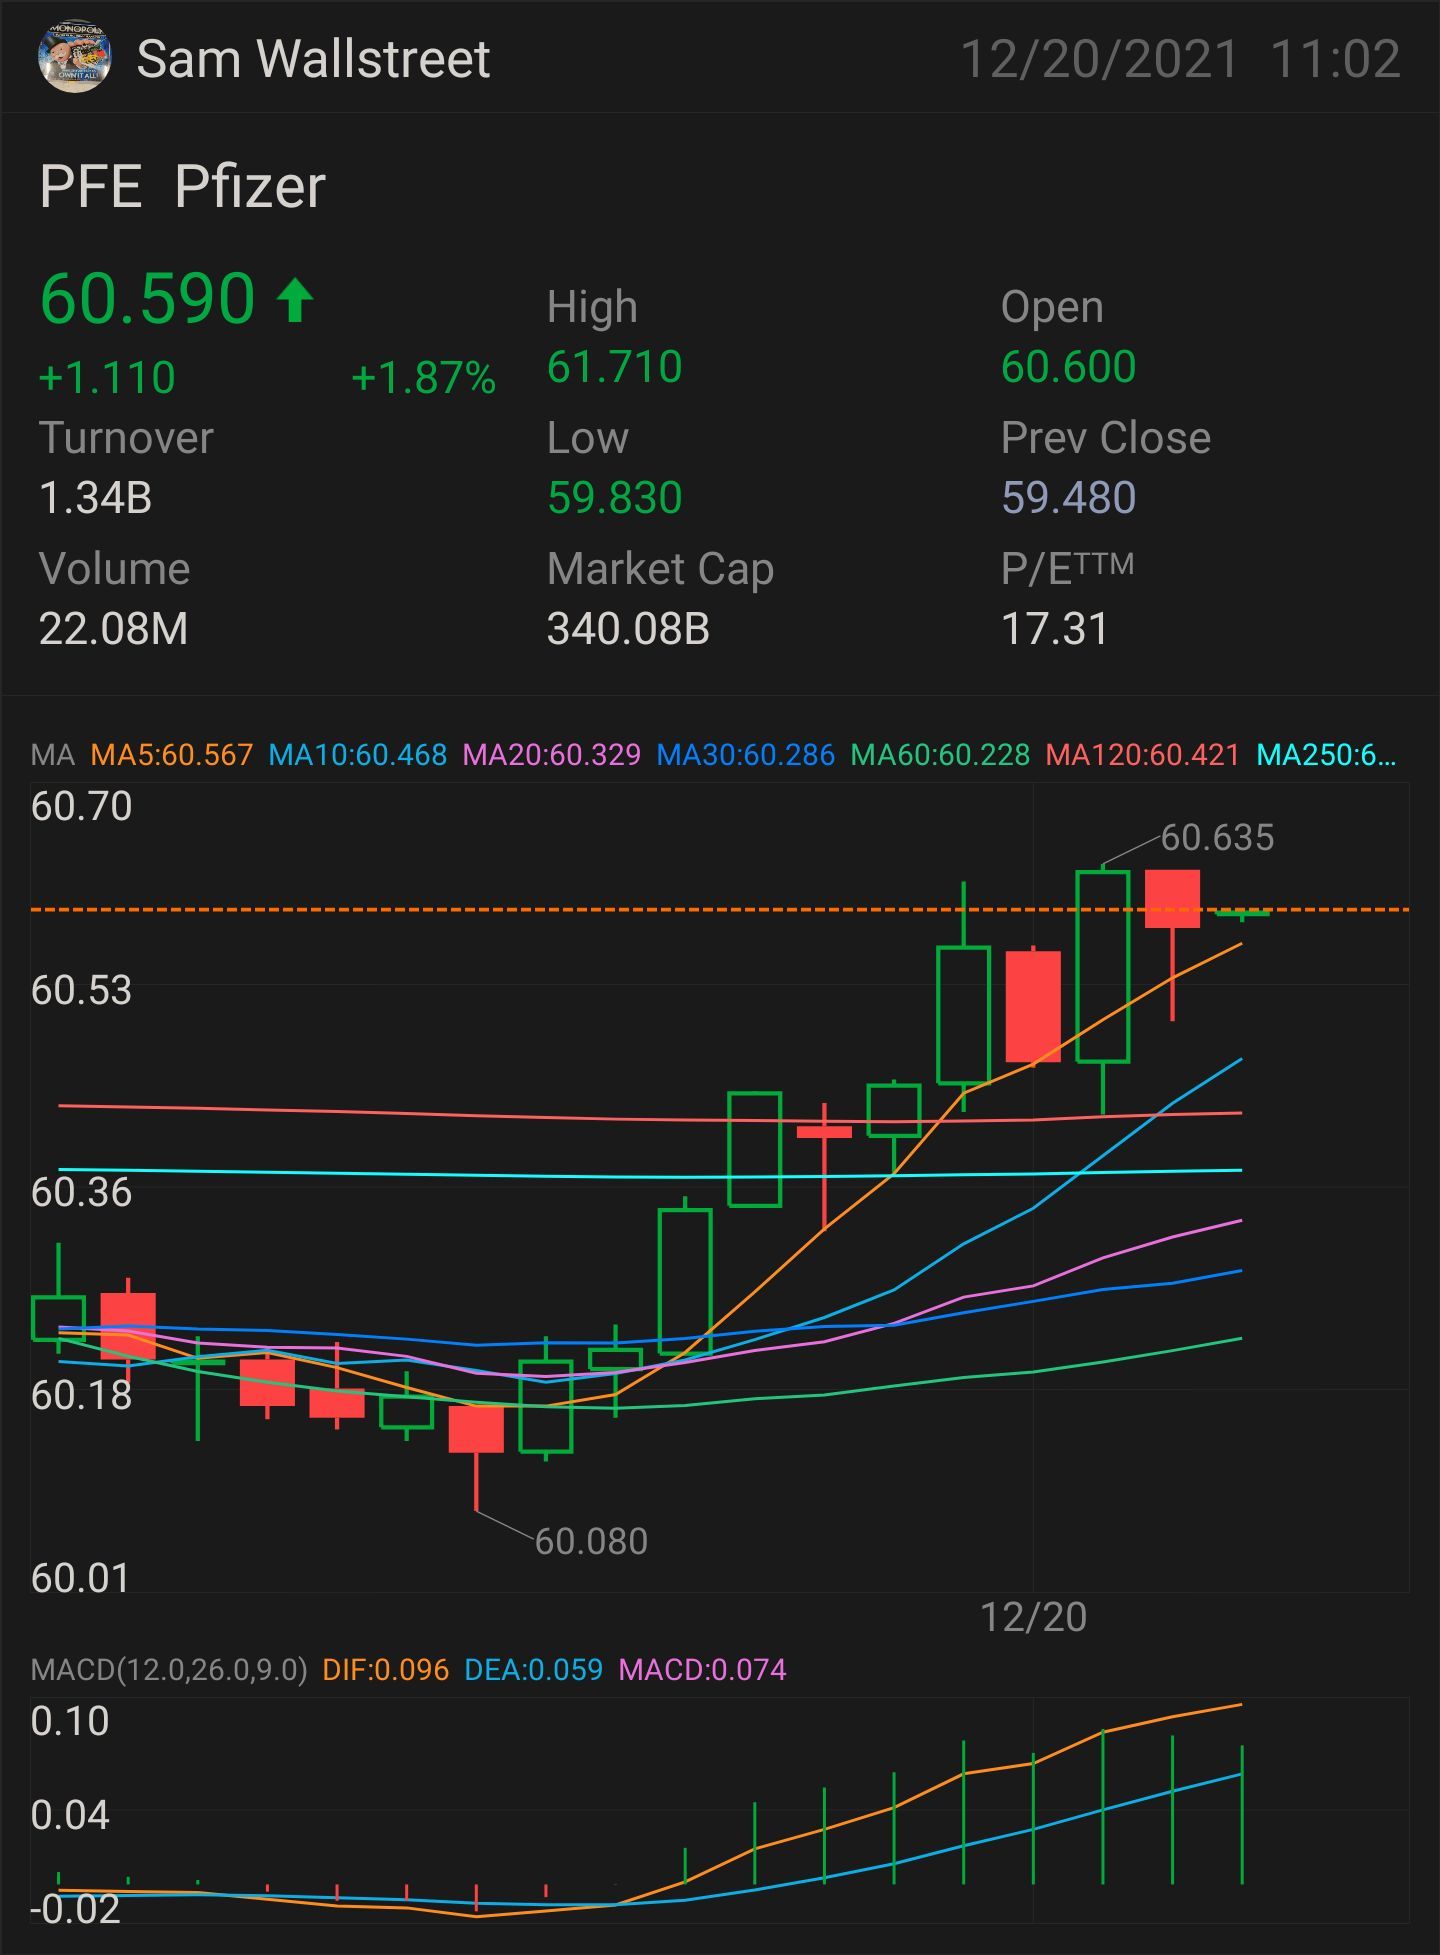
Task: Select the Volume value 22.08M
Action: [x=113, y=629]
